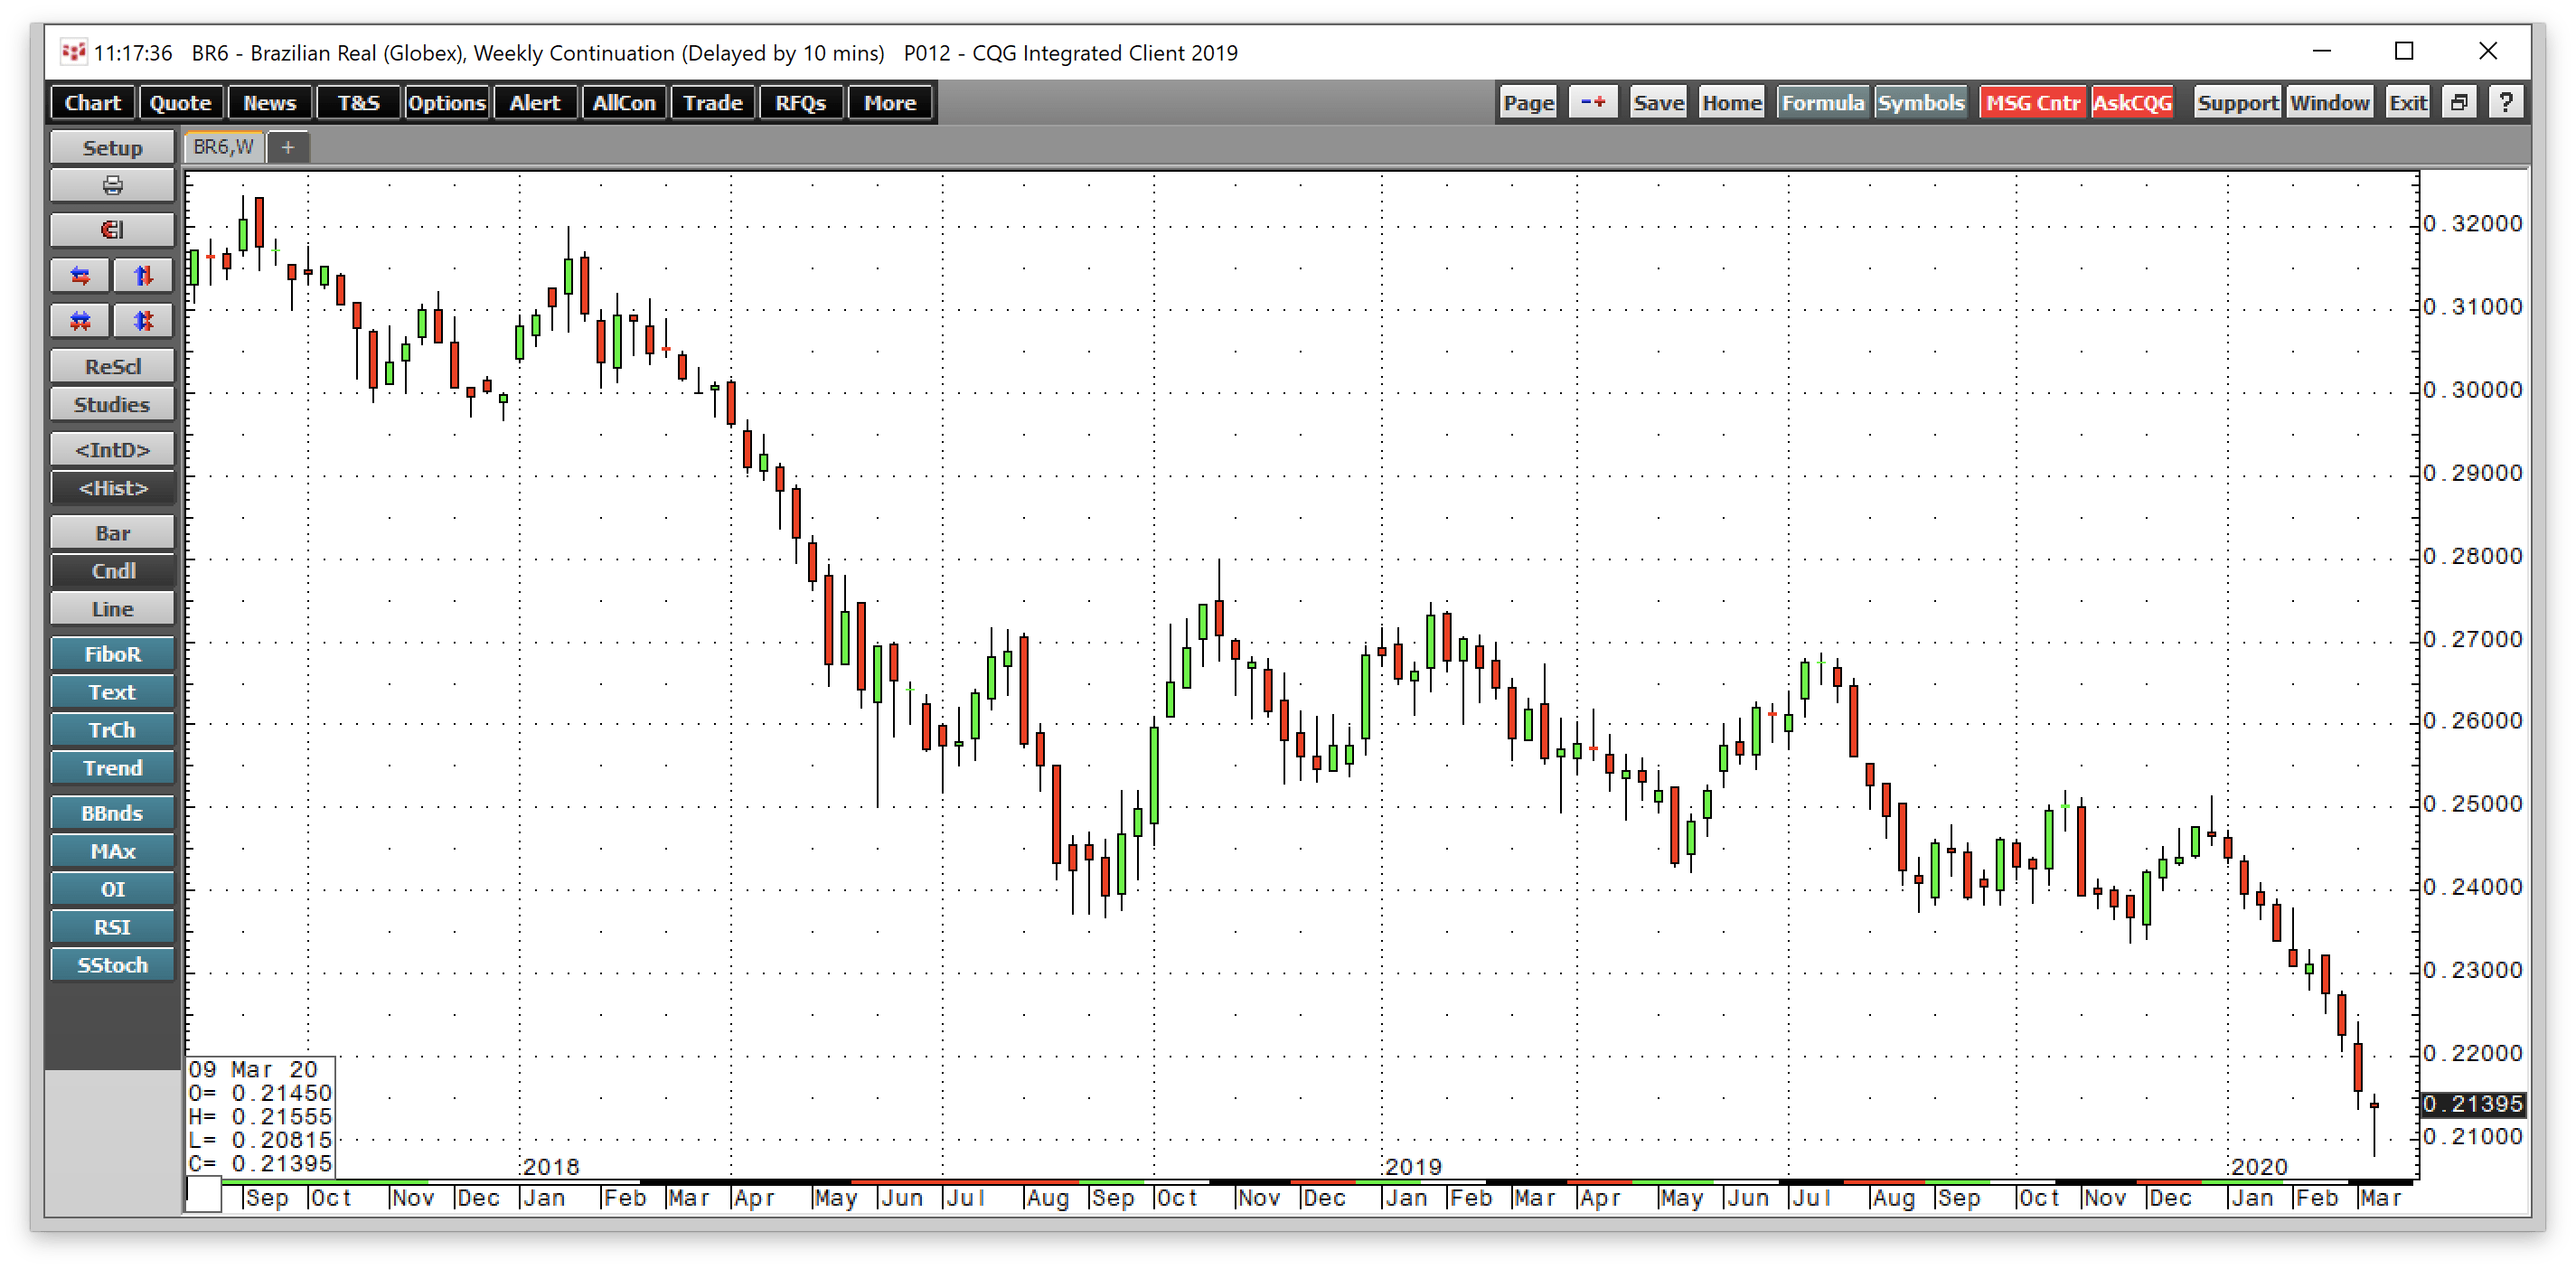Click the 0.32000 price scale label
2576x1269 pixels.
[x=2473, y=223]
